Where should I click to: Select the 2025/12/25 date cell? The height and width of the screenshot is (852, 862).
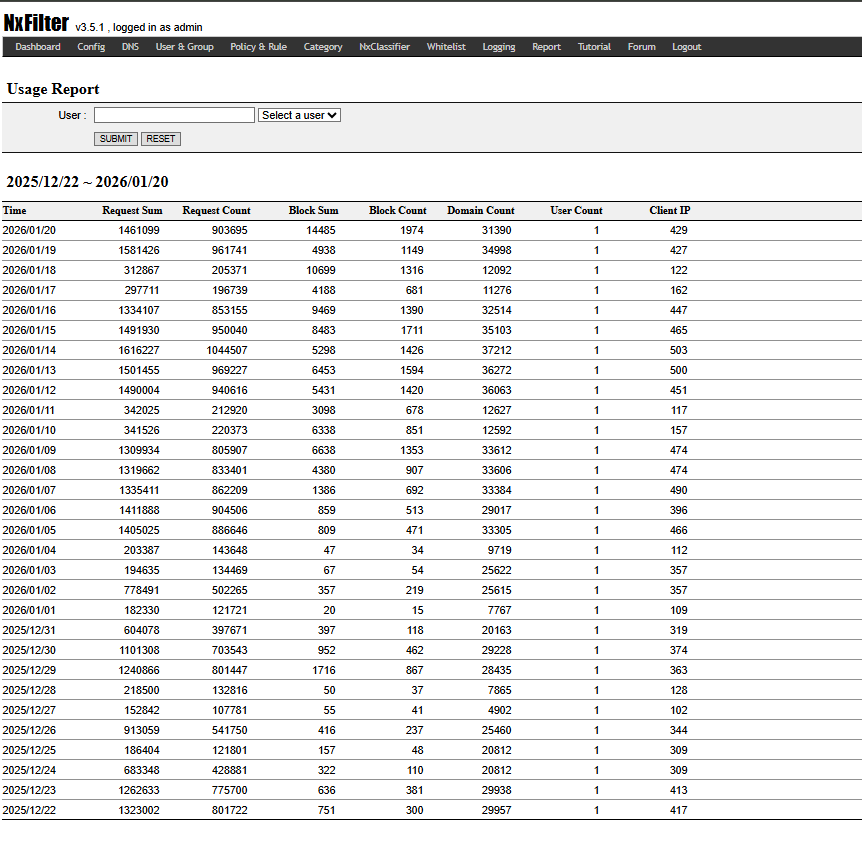[29, 750]
